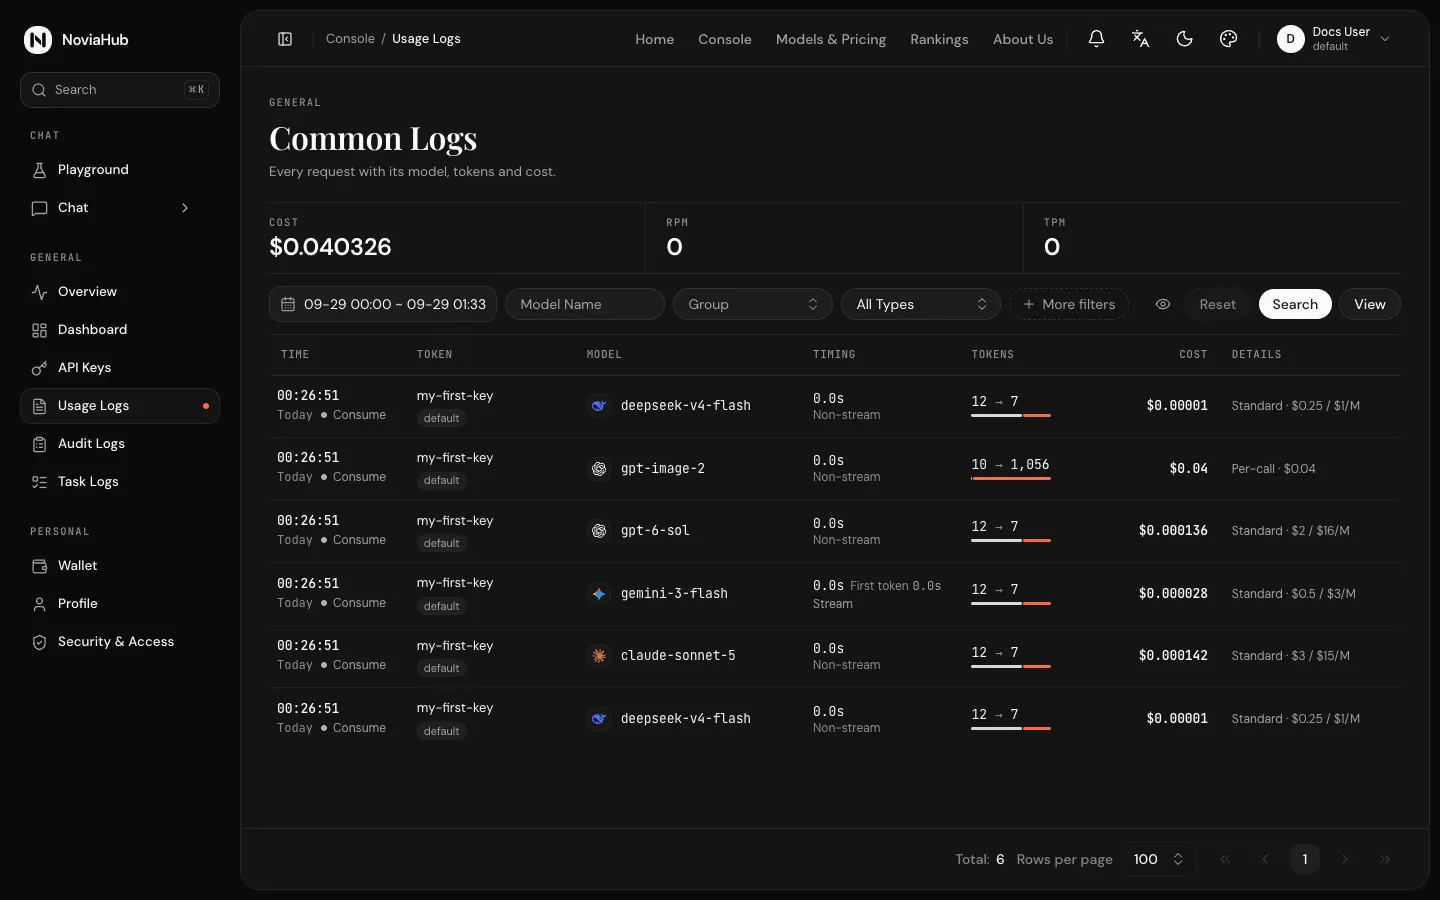Screen dimensions: 1440x900
Task: Open API Keys in the sidebar
Action: coord(120,368)
